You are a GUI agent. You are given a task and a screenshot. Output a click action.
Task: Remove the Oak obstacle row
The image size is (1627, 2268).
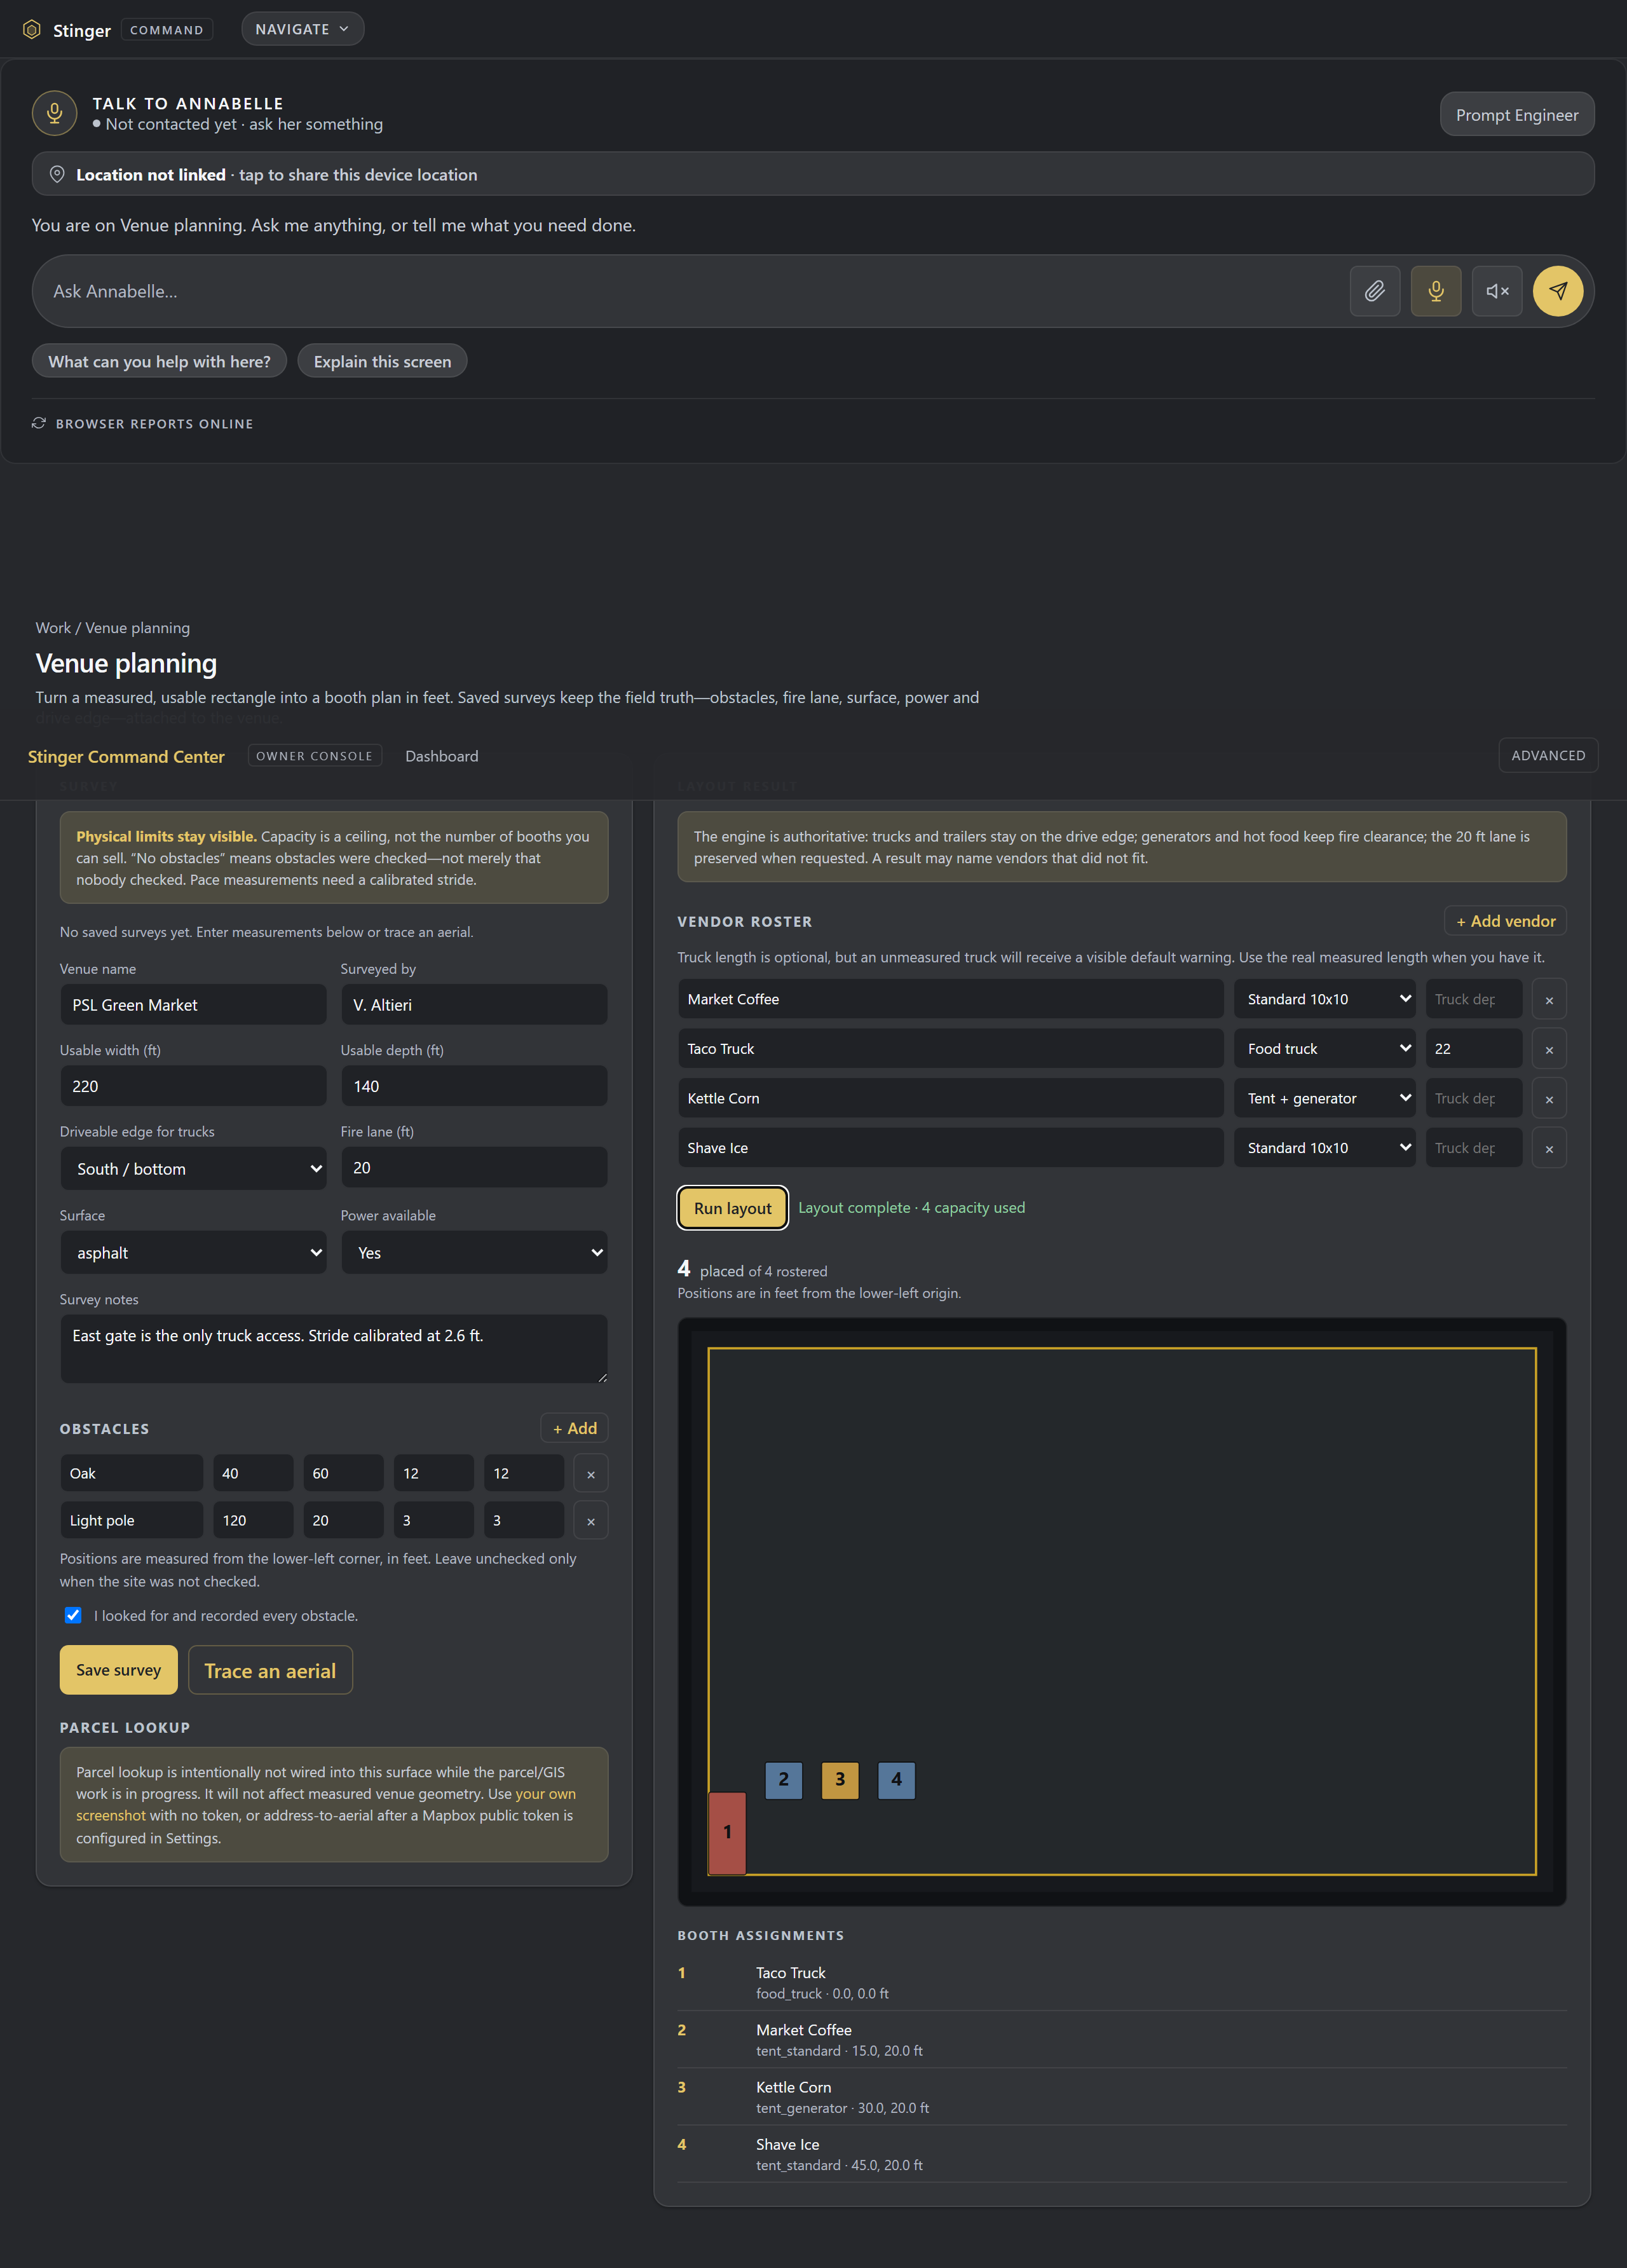pos(591,1473)
